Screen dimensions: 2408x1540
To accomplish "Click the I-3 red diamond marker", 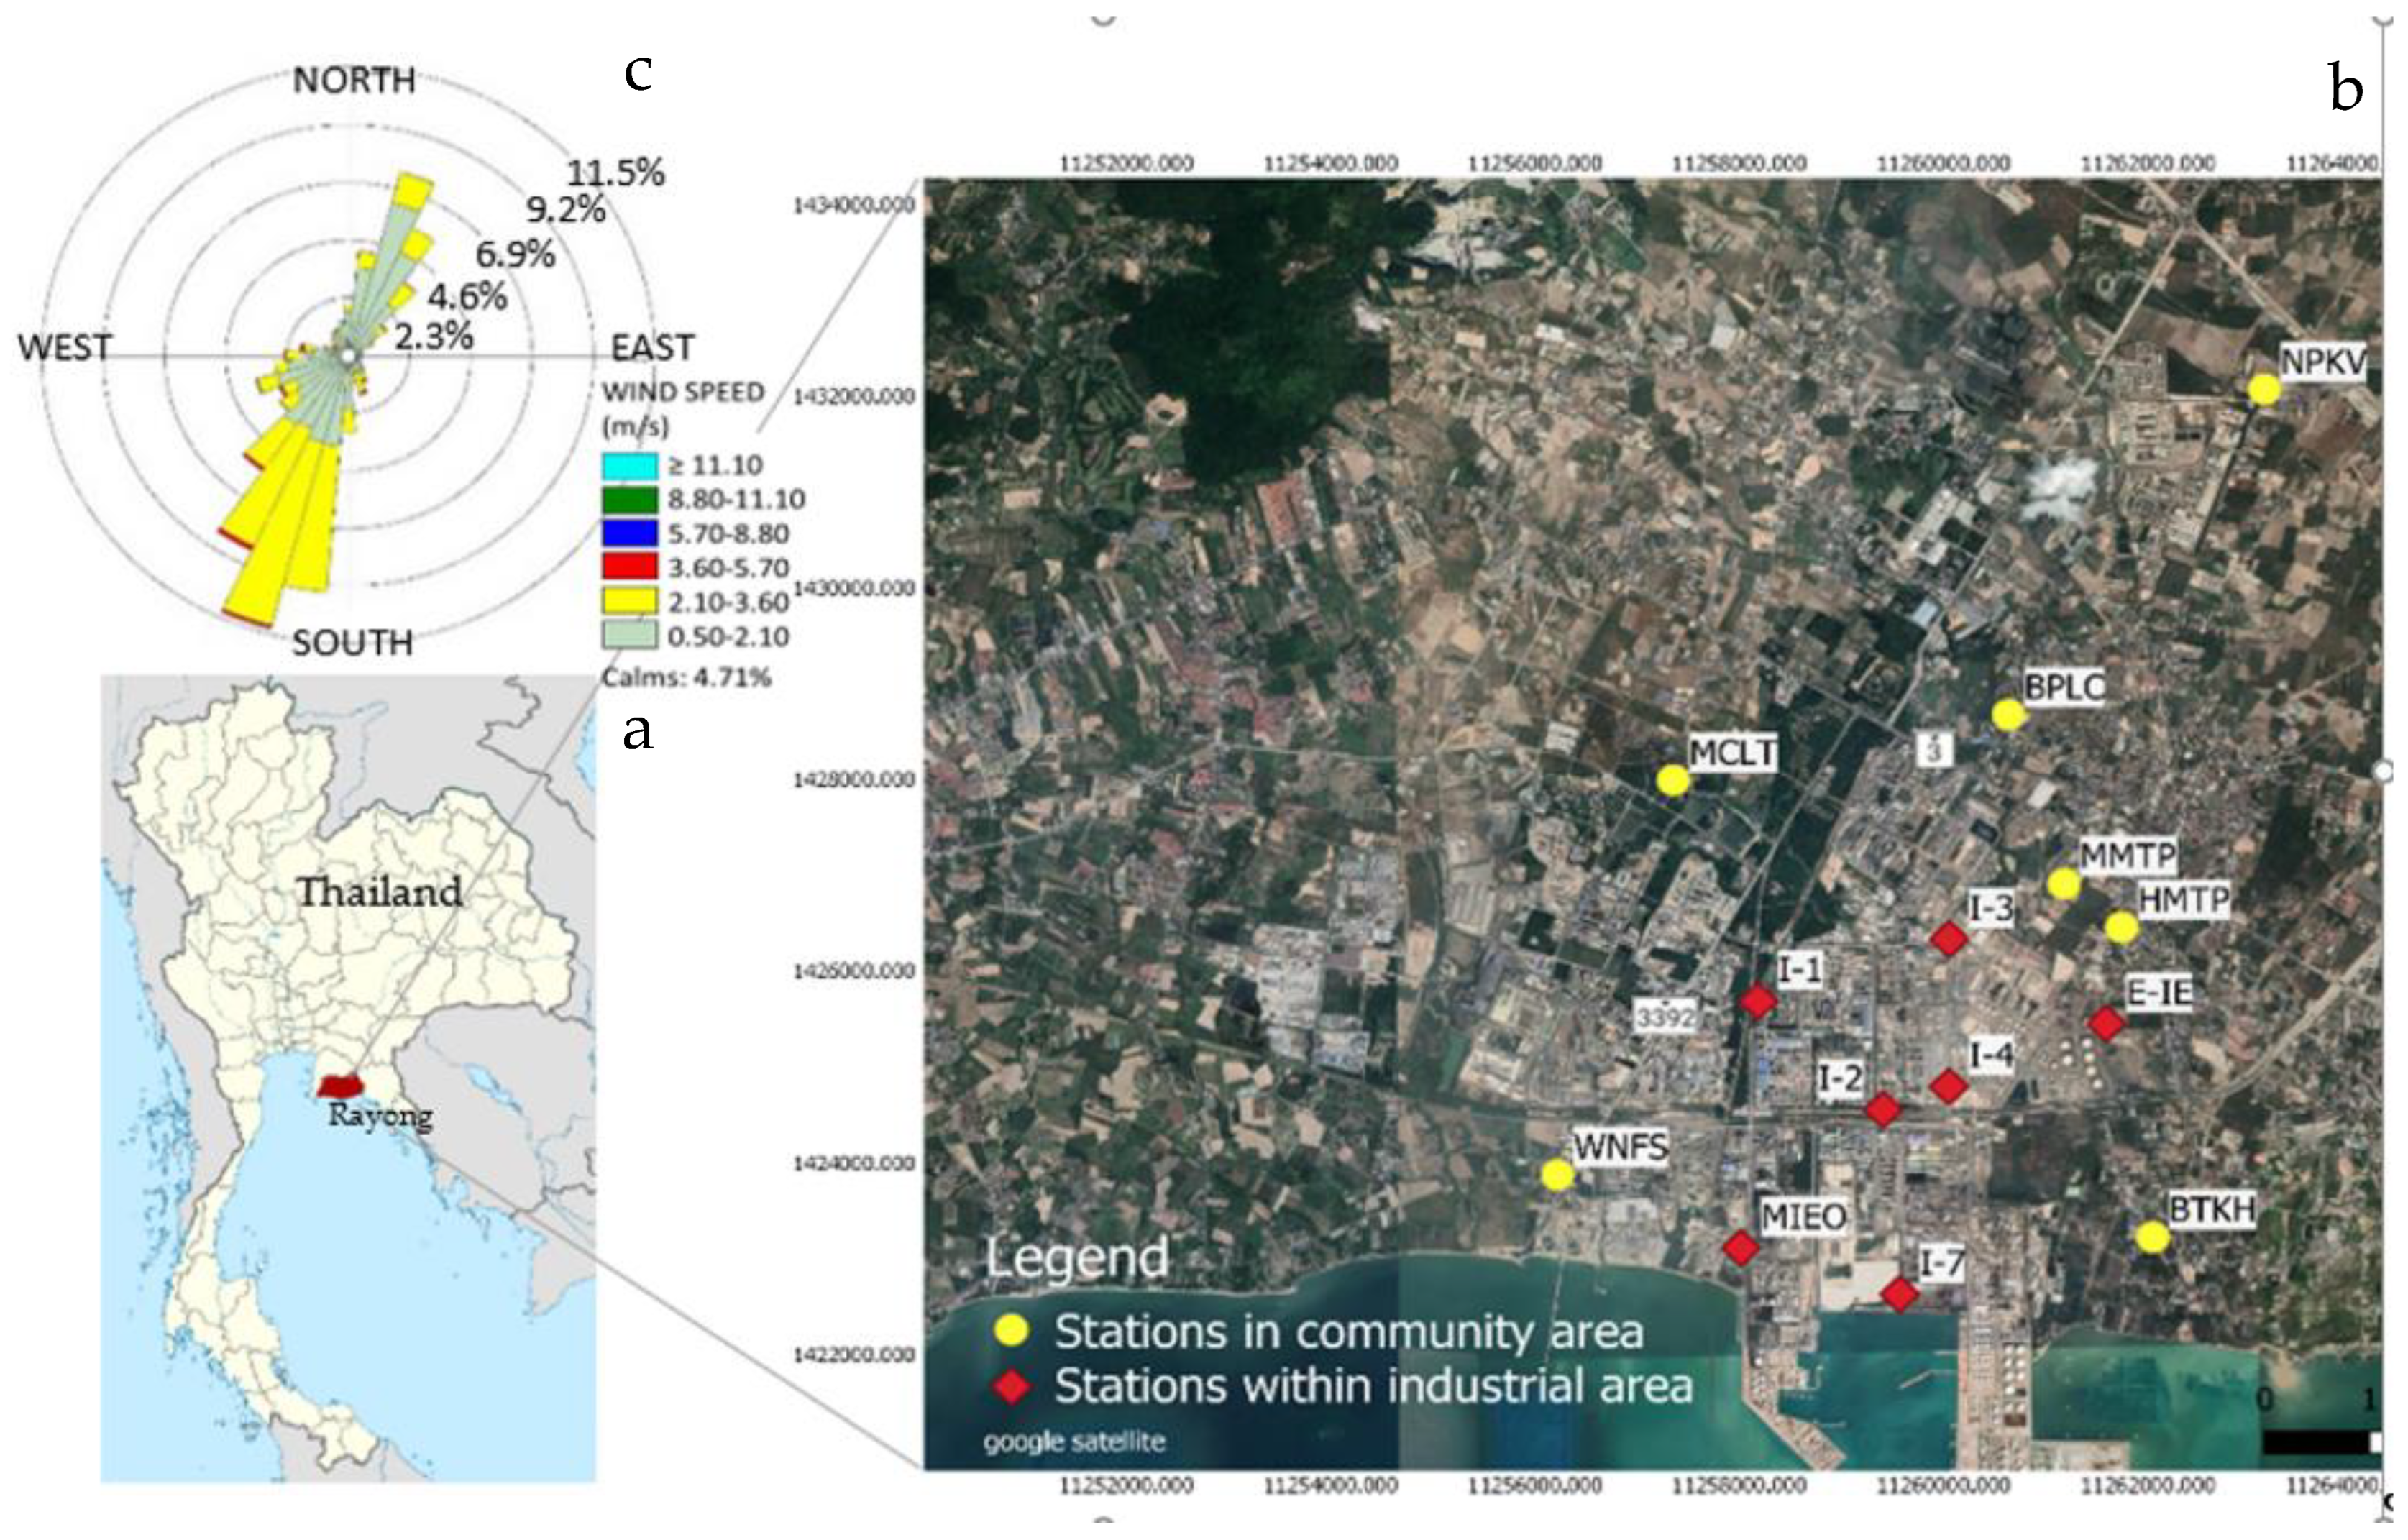I will point(1949,938).
